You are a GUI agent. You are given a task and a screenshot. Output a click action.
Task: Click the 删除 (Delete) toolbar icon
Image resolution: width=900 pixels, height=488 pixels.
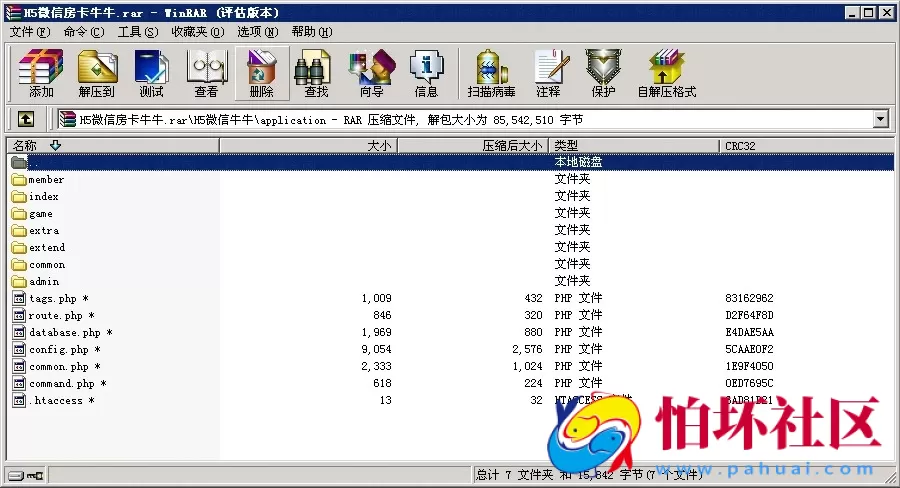click(x=262, y=73)
